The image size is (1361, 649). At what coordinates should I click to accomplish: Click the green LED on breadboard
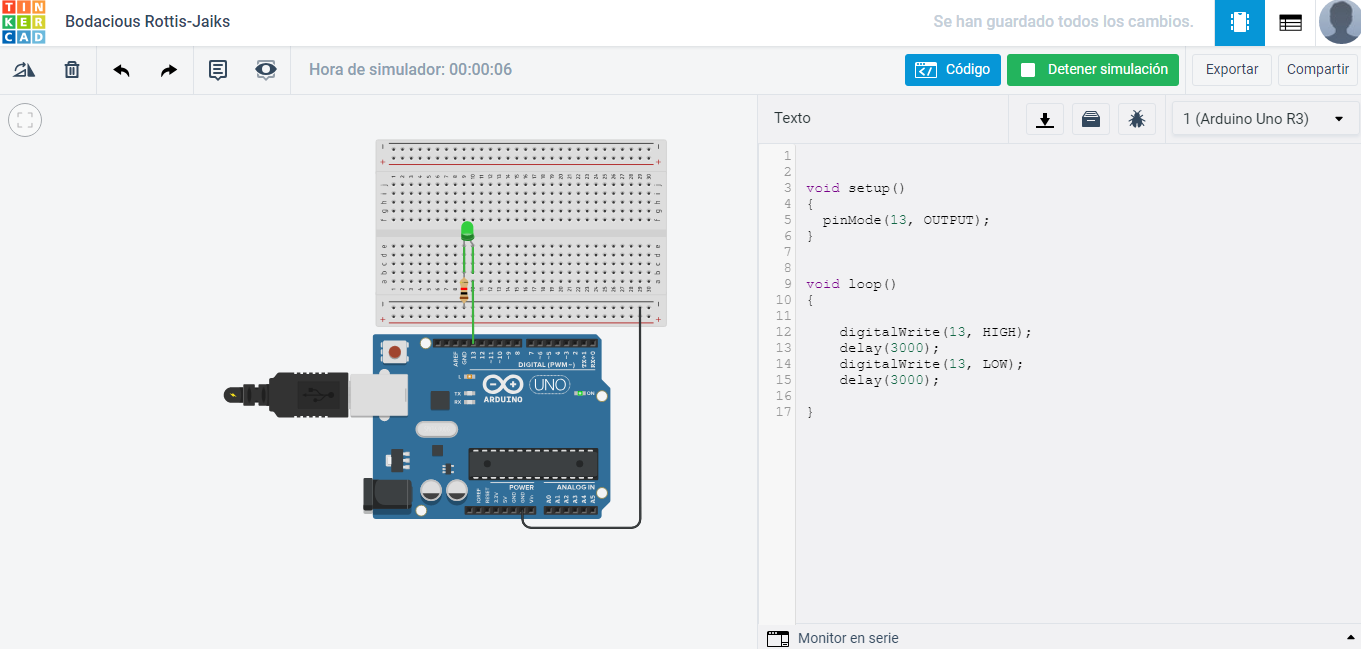click(x=467, y=231)
